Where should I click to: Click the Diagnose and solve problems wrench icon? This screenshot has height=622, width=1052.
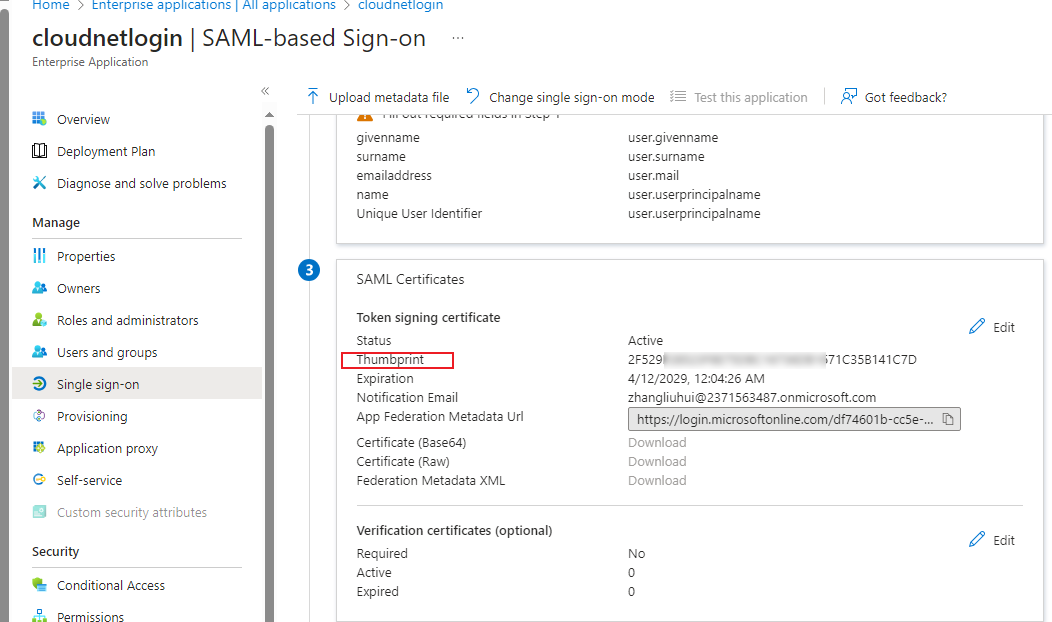click(40, 183)
